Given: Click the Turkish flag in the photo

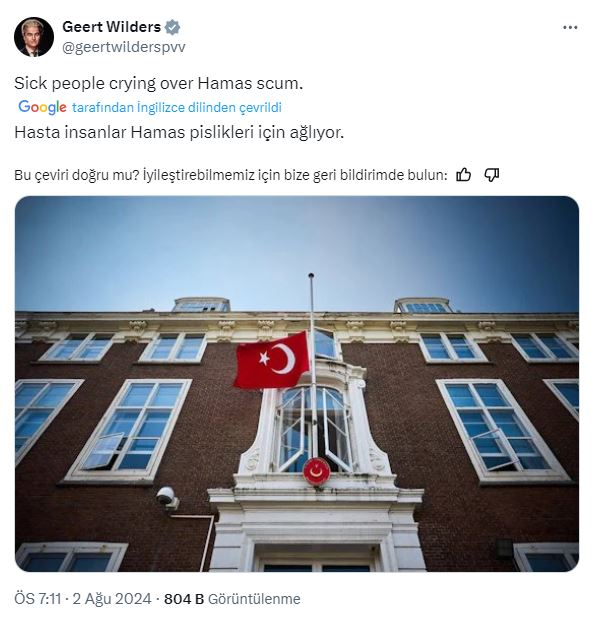Looking at the screenshot, I should coord(271,360).
